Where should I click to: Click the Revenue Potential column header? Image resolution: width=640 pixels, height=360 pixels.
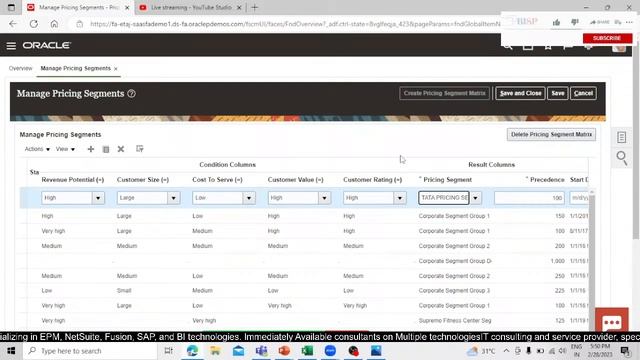[73, 180]
